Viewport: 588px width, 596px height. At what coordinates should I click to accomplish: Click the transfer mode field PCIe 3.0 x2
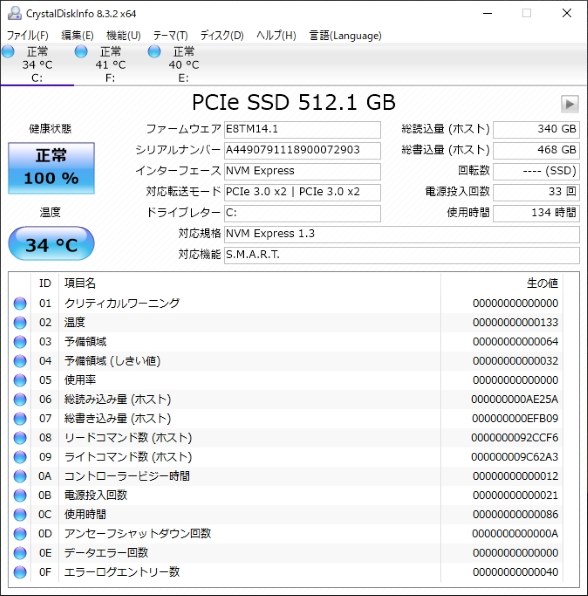[x=302, y=192]
